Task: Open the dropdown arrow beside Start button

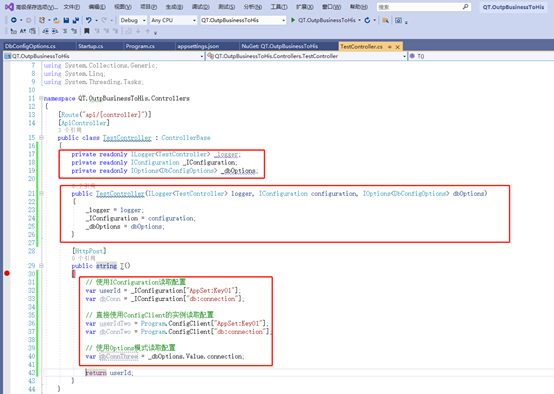Action: [x=359, y=20]
